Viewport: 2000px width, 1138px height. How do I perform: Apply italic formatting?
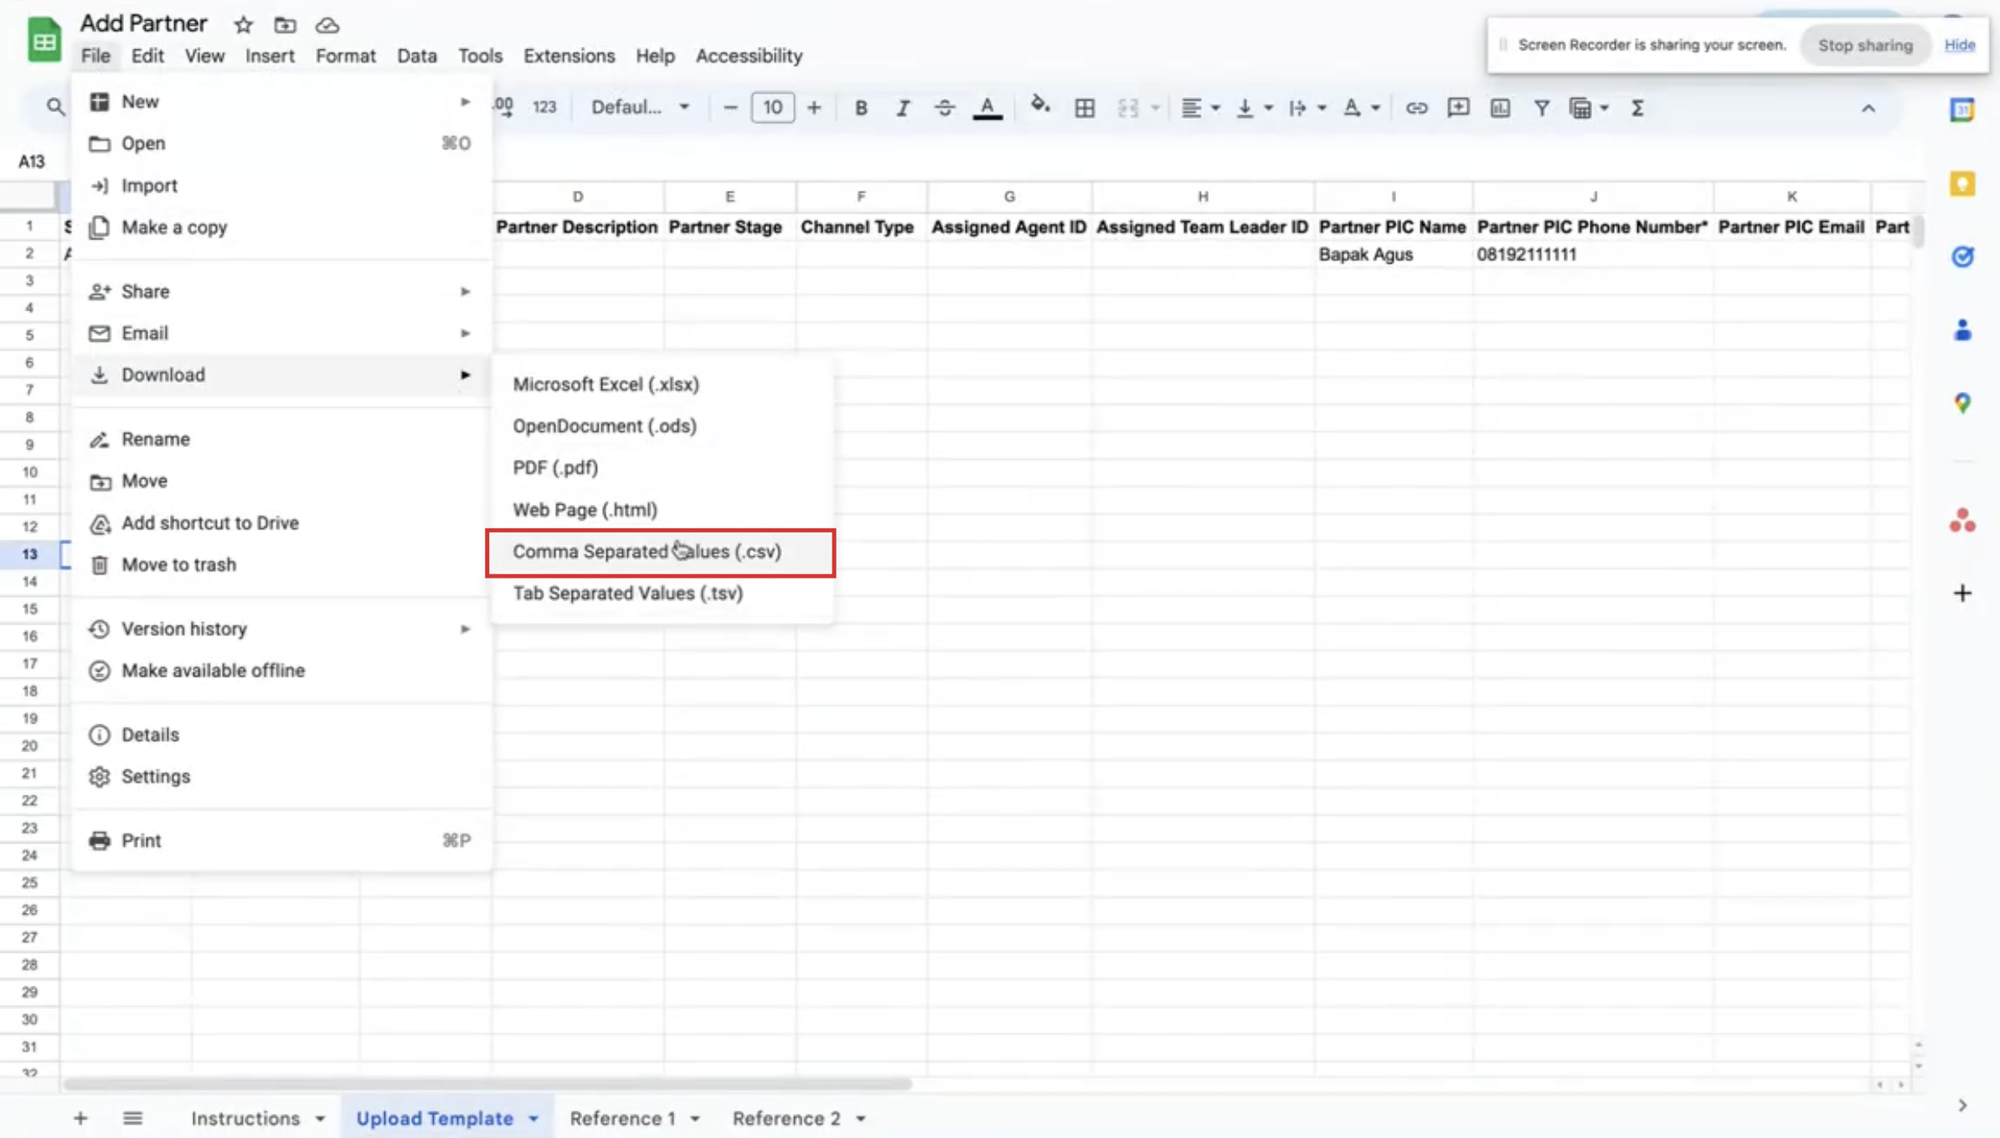(x=902, y=108)
